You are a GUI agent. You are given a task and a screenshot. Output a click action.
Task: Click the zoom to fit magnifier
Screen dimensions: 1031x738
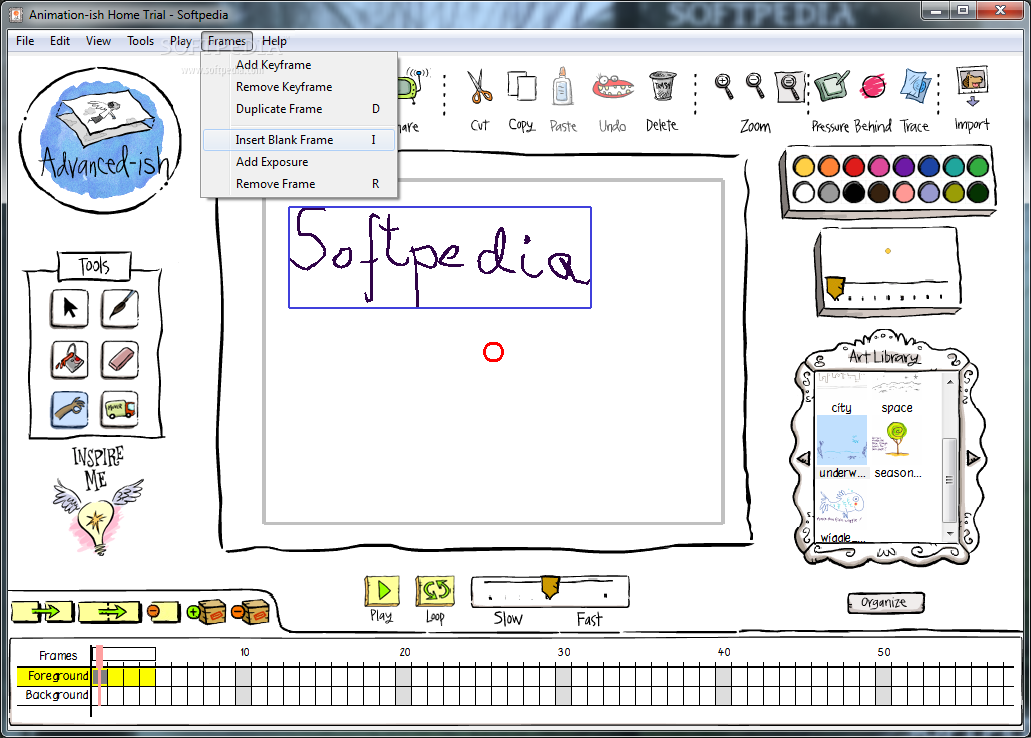(x=789, y=87)
